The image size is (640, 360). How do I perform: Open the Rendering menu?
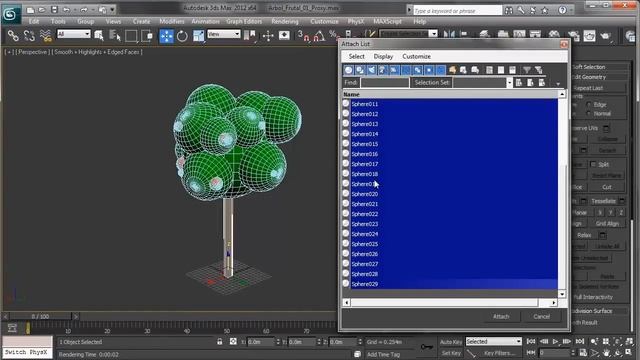[x=285, y=21]
